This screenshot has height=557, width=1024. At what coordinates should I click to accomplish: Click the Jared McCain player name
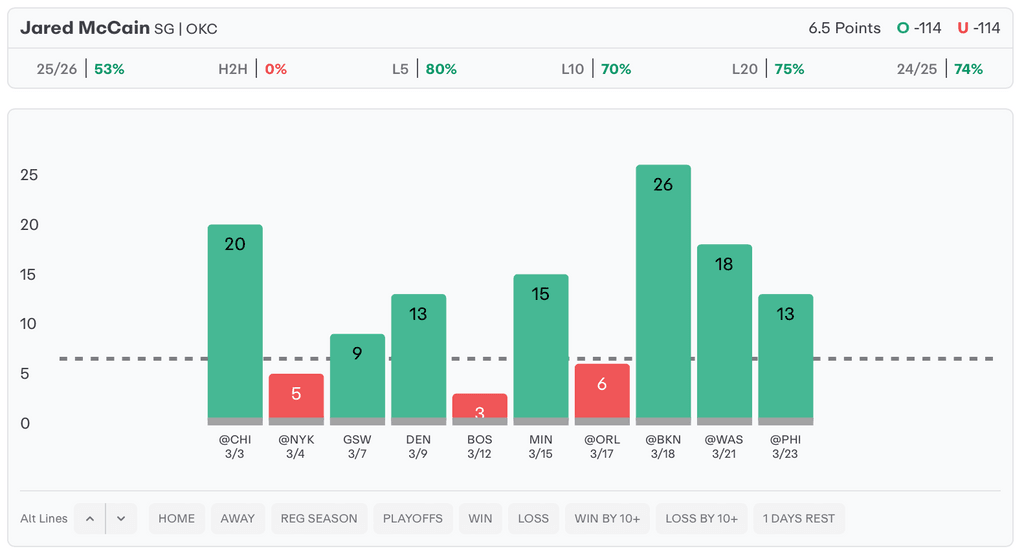[85, 28]
